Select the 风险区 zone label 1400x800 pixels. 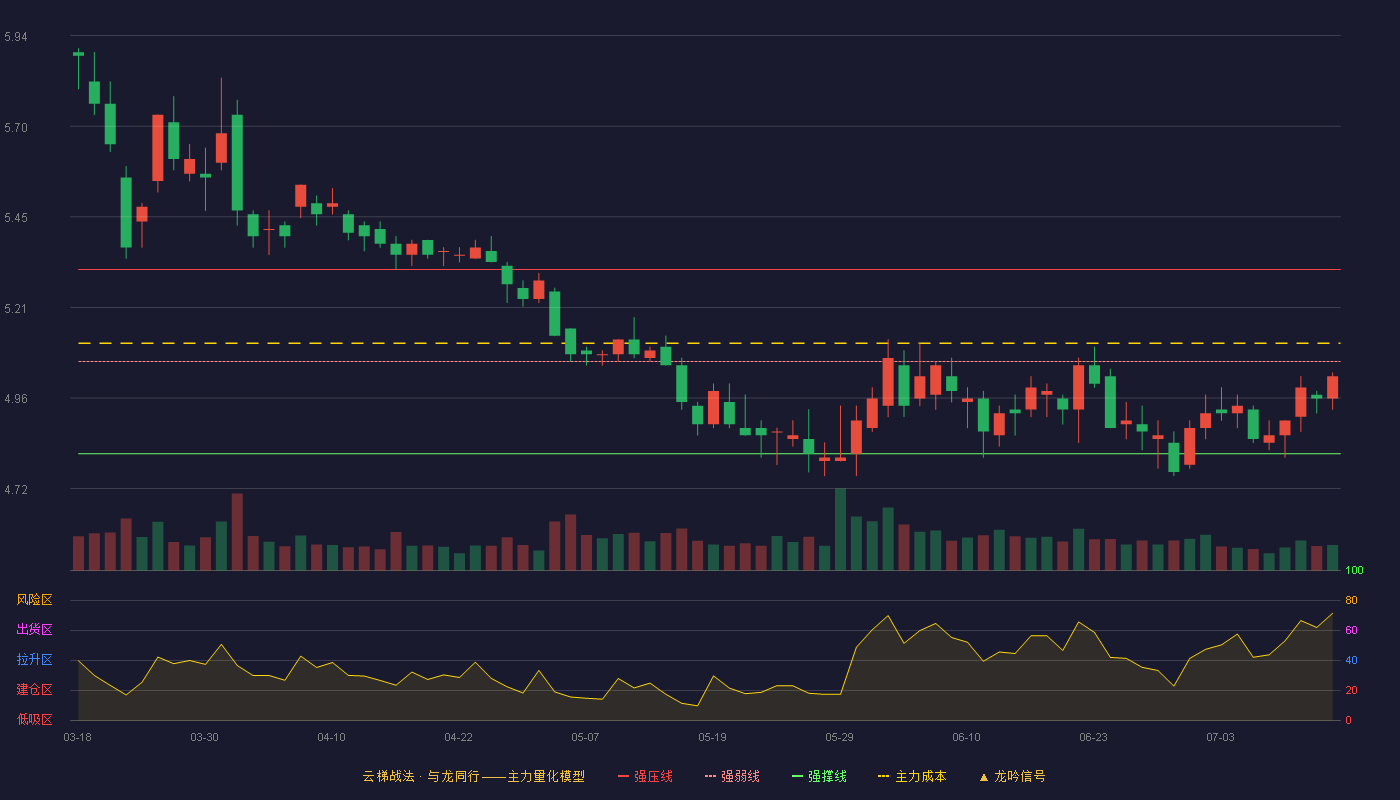click(x=34, y=600)
